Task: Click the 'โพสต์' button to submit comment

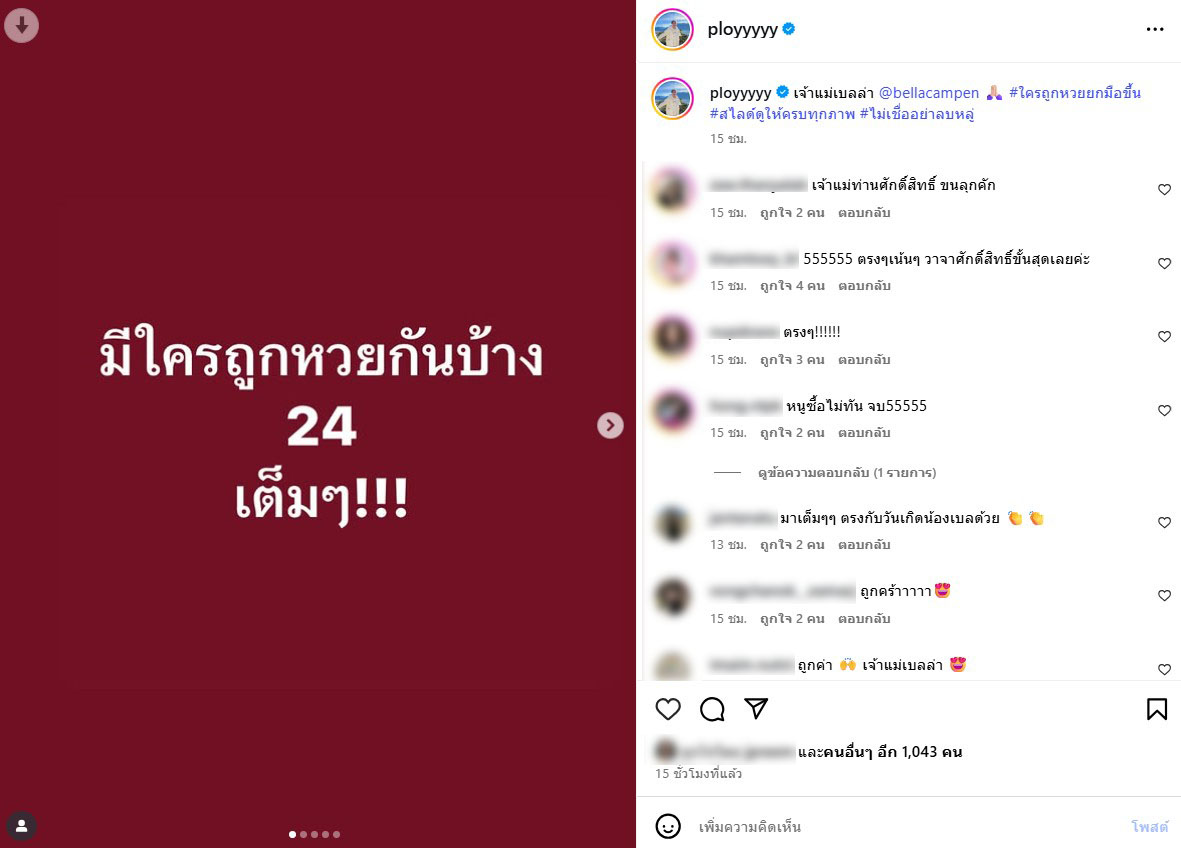Action: (x=1149, y=827)
